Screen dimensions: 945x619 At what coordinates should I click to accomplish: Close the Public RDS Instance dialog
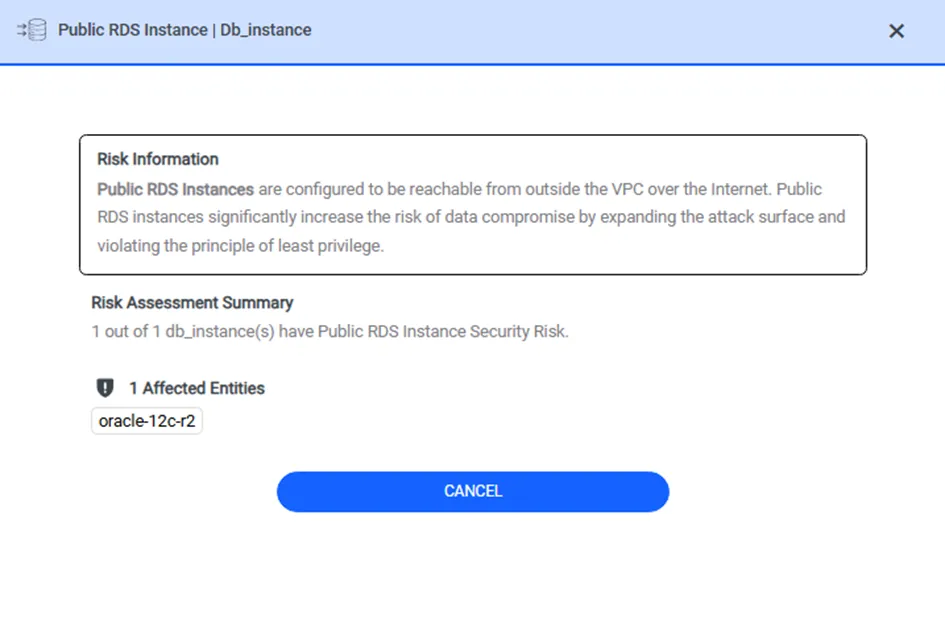pyautogui.click(x=896, y=31)
